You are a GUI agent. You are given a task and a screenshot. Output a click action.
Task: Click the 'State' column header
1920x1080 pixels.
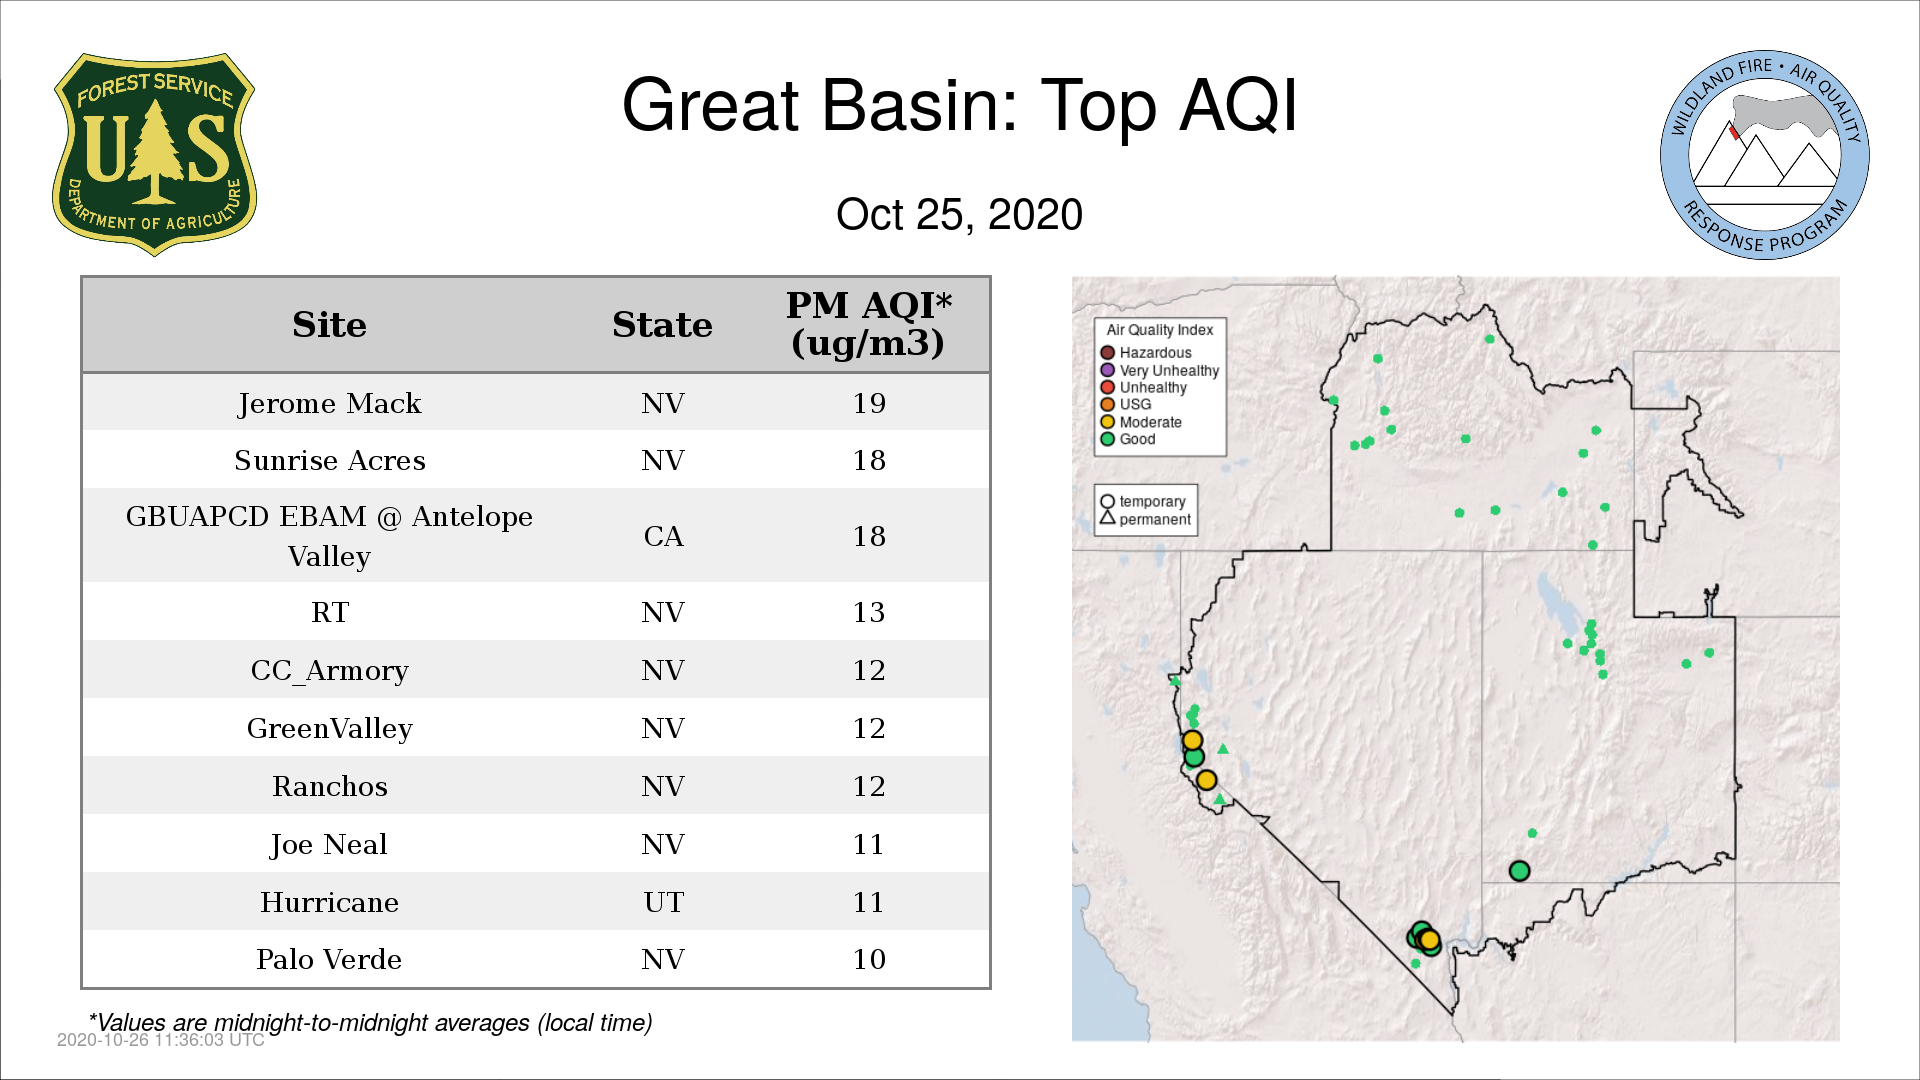point(662,325)
